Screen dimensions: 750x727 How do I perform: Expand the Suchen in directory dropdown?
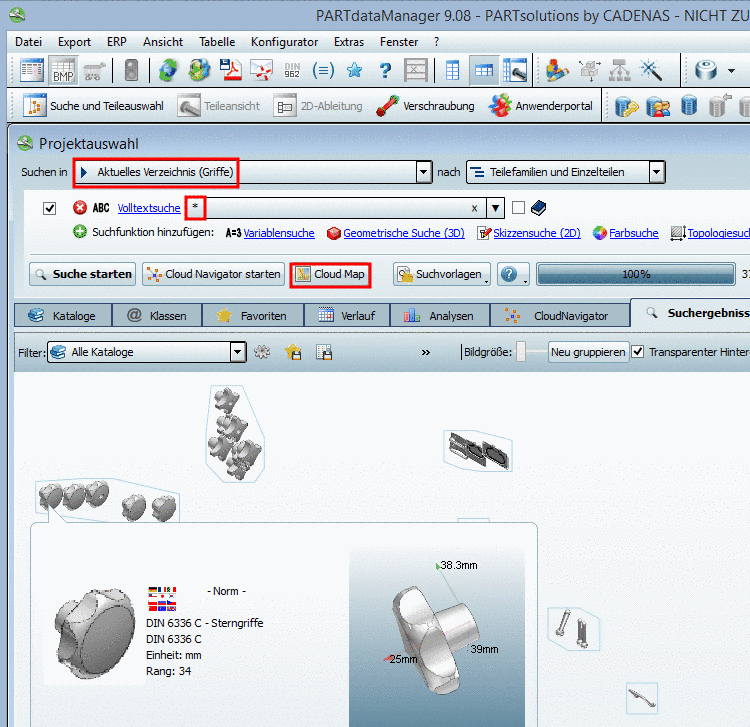click(423, 172)
